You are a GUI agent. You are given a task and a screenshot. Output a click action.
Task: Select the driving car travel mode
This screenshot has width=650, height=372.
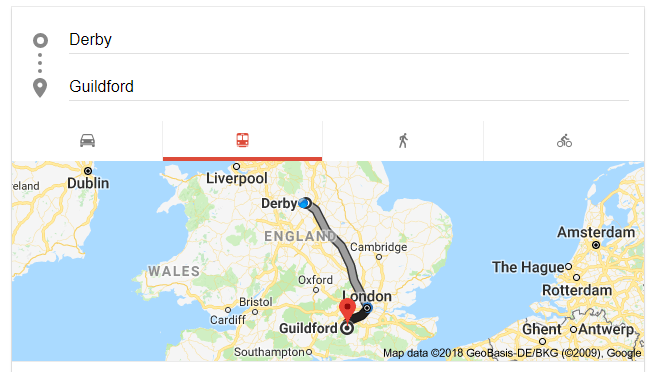pos(87,141)
